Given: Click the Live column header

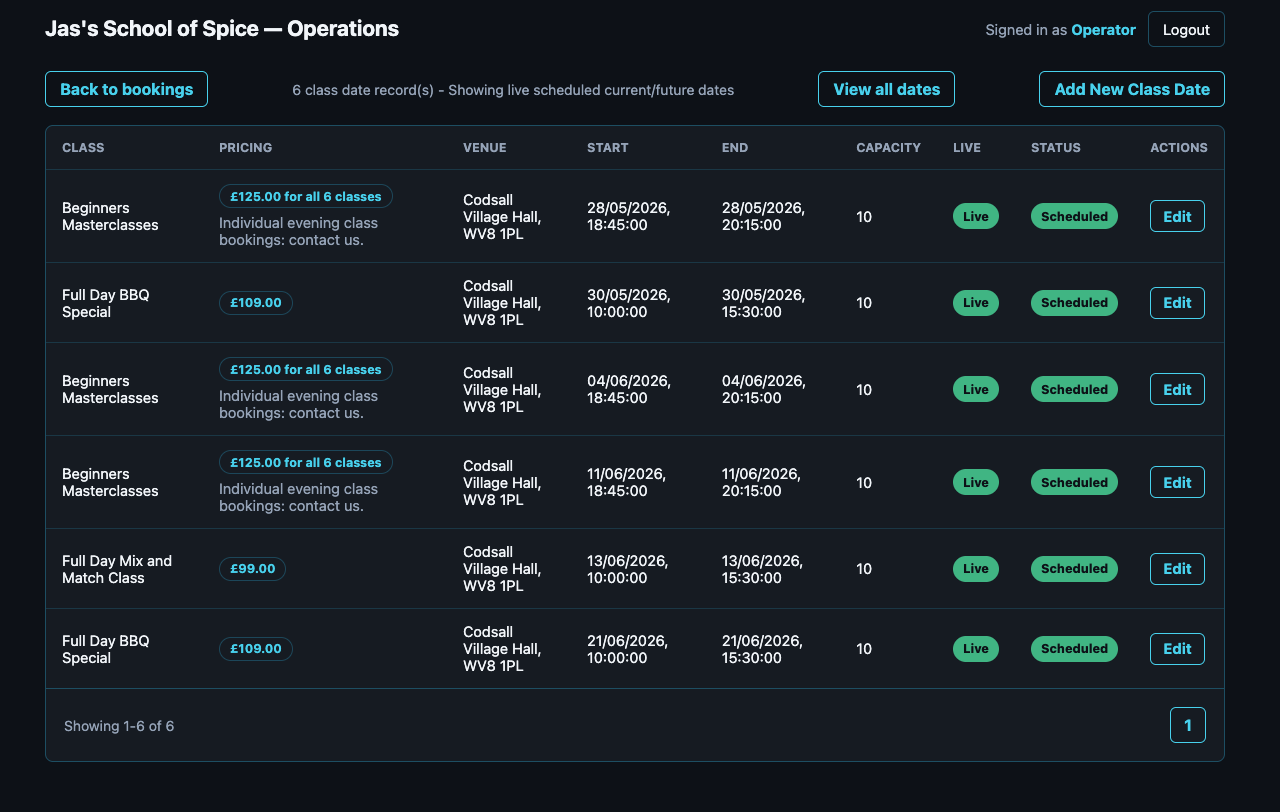Looking at the screenshot, I should tap(967, 148).
